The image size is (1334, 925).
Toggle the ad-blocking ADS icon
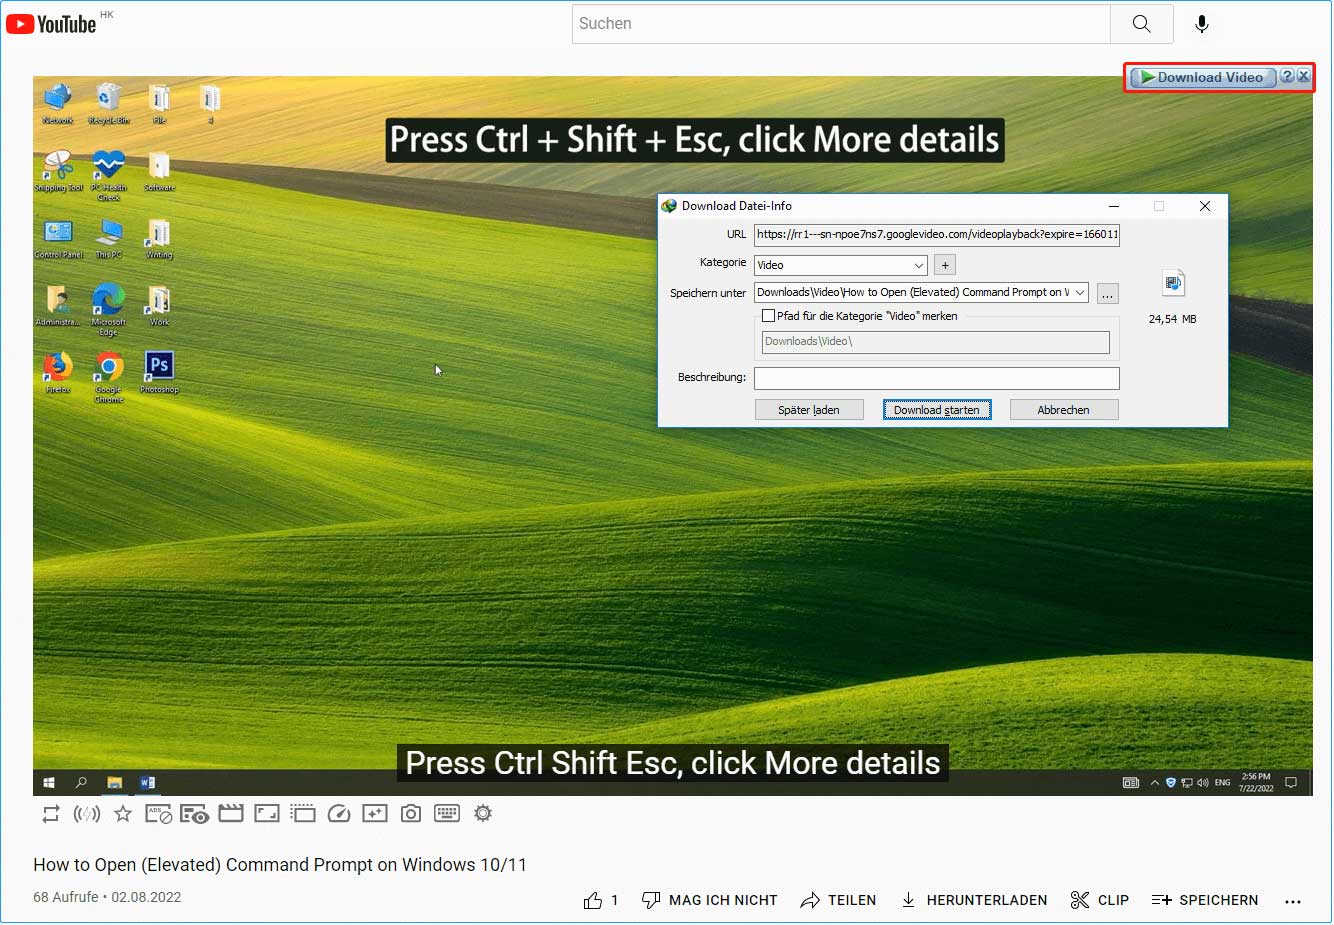click(159, 813)
